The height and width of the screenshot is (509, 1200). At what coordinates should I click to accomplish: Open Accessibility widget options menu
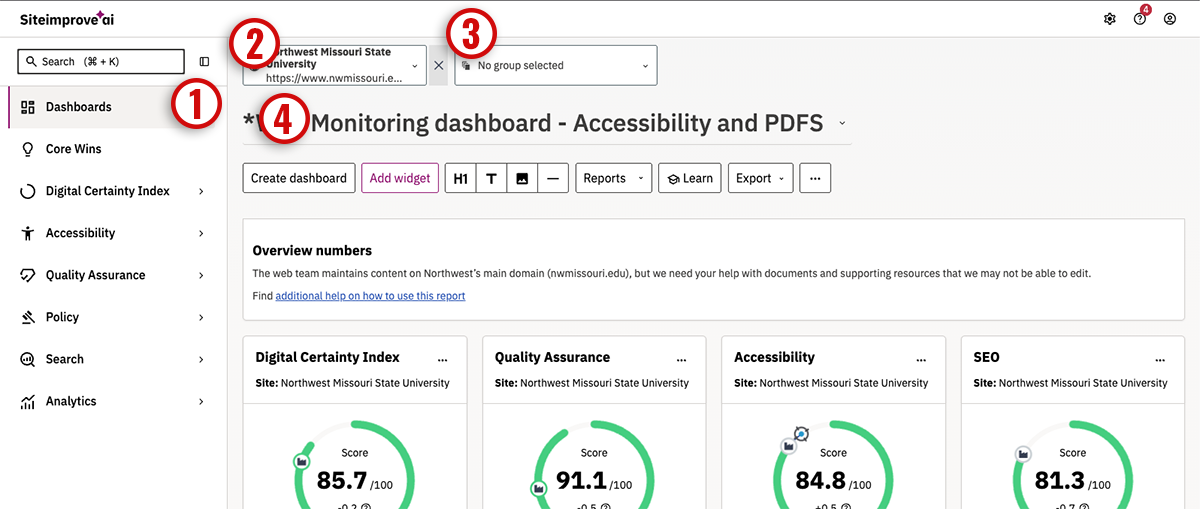tap(921, 358)
